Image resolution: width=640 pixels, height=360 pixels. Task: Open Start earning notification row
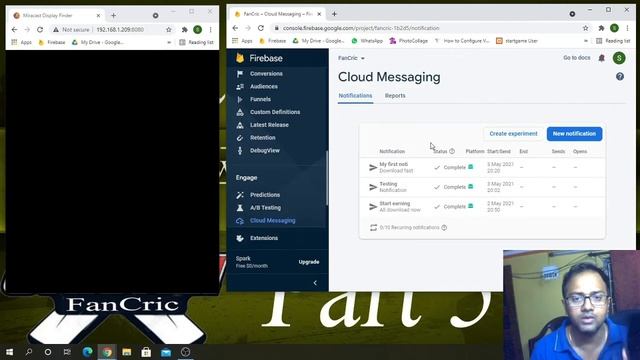pyautogui.click(x=482, y=207)
